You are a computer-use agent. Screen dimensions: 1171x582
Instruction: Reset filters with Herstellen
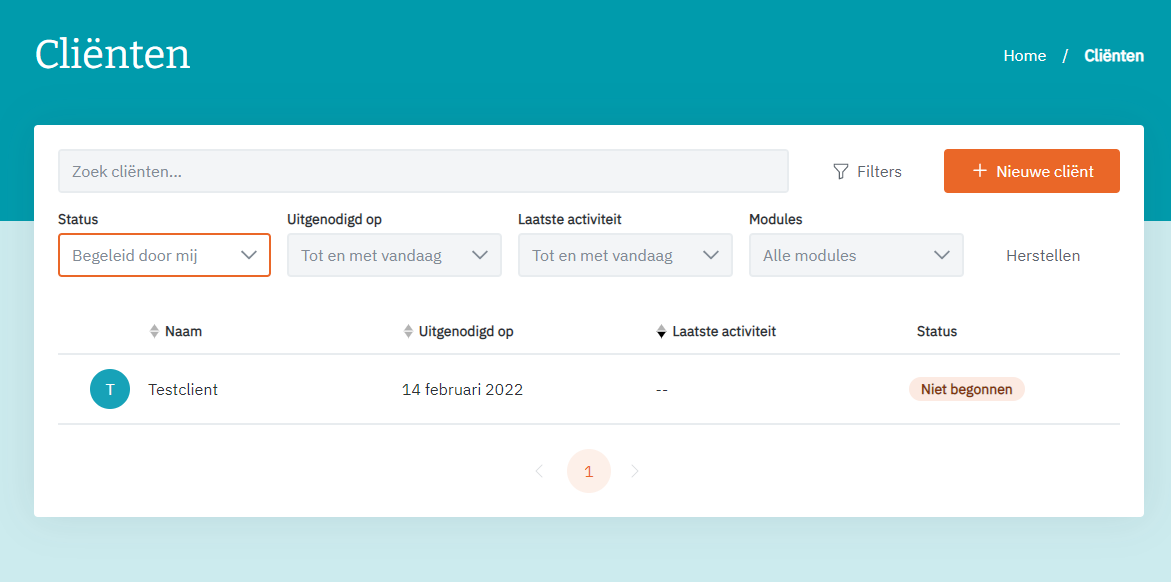1043,256
